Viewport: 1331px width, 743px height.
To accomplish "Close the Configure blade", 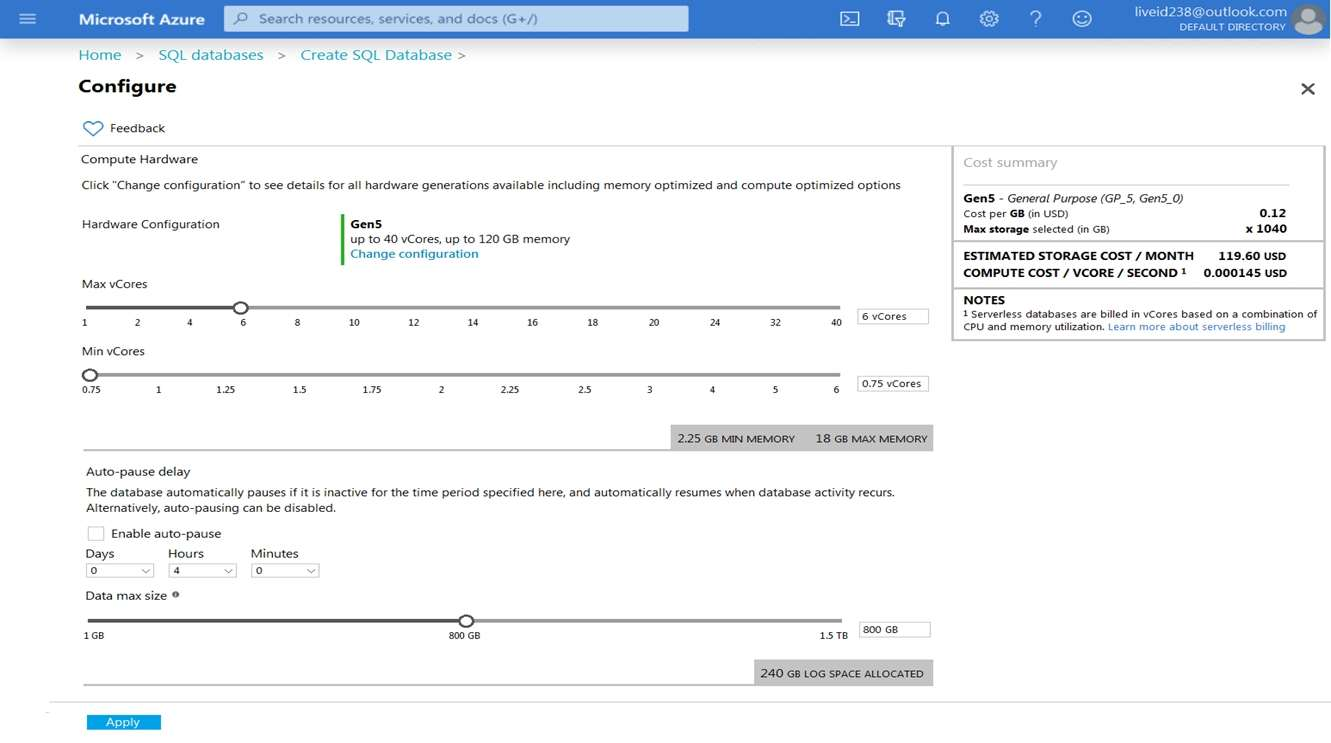I will (1307, 89).
